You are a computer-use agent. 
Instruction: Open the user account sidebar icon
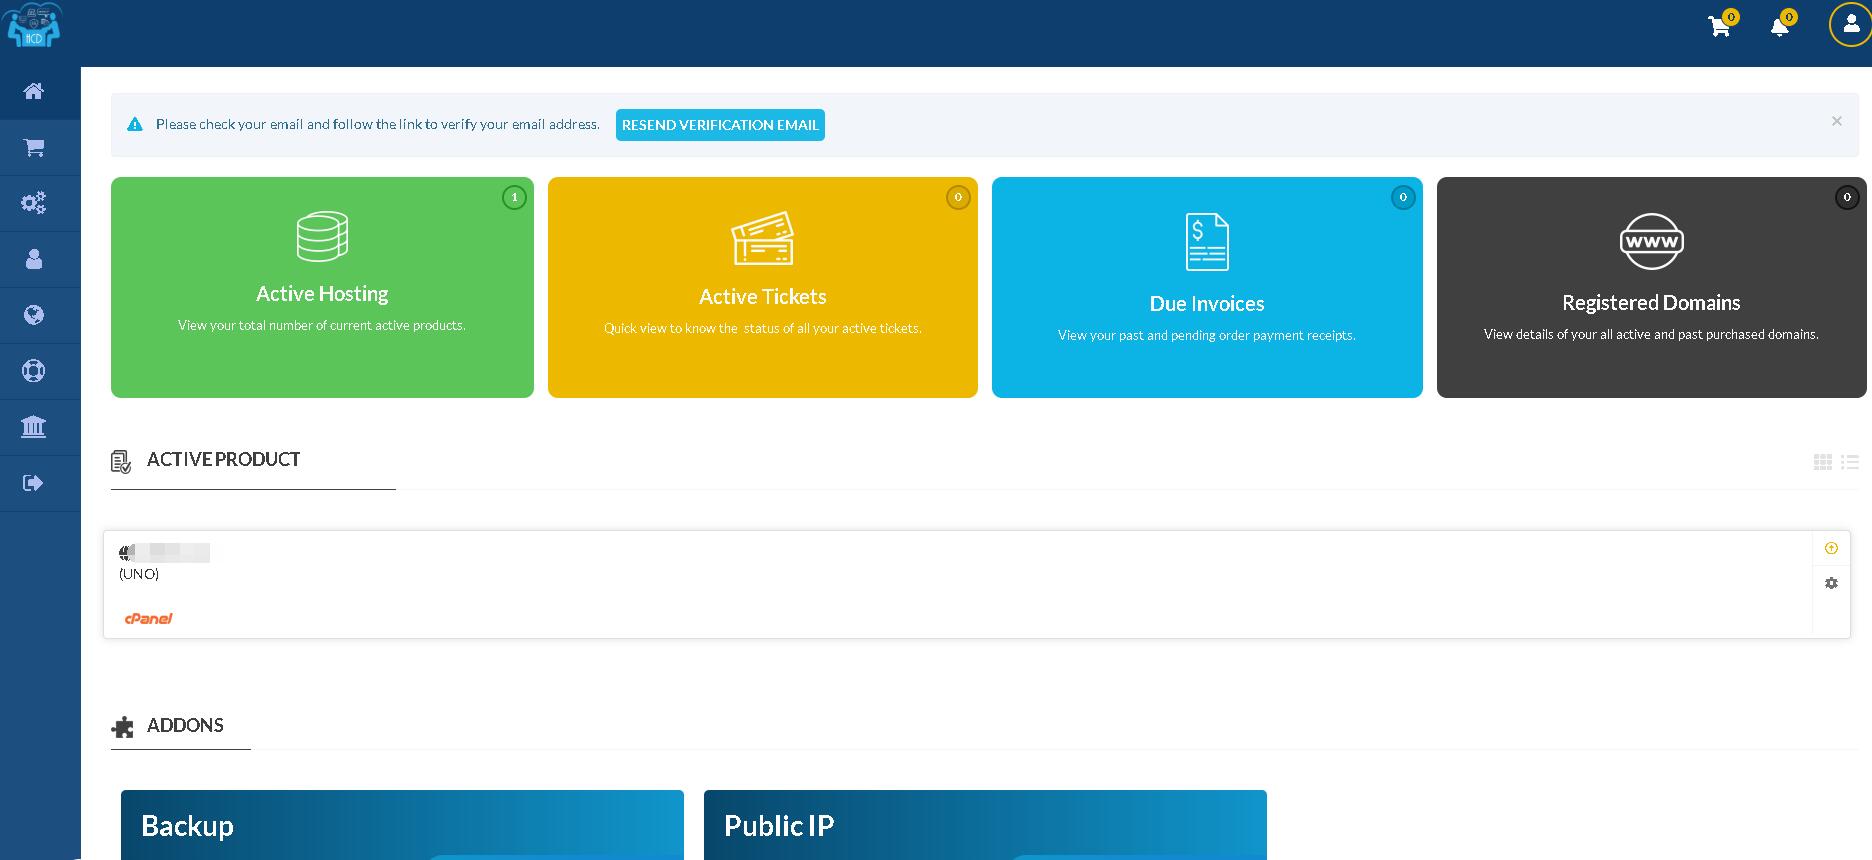coord(33,260)
